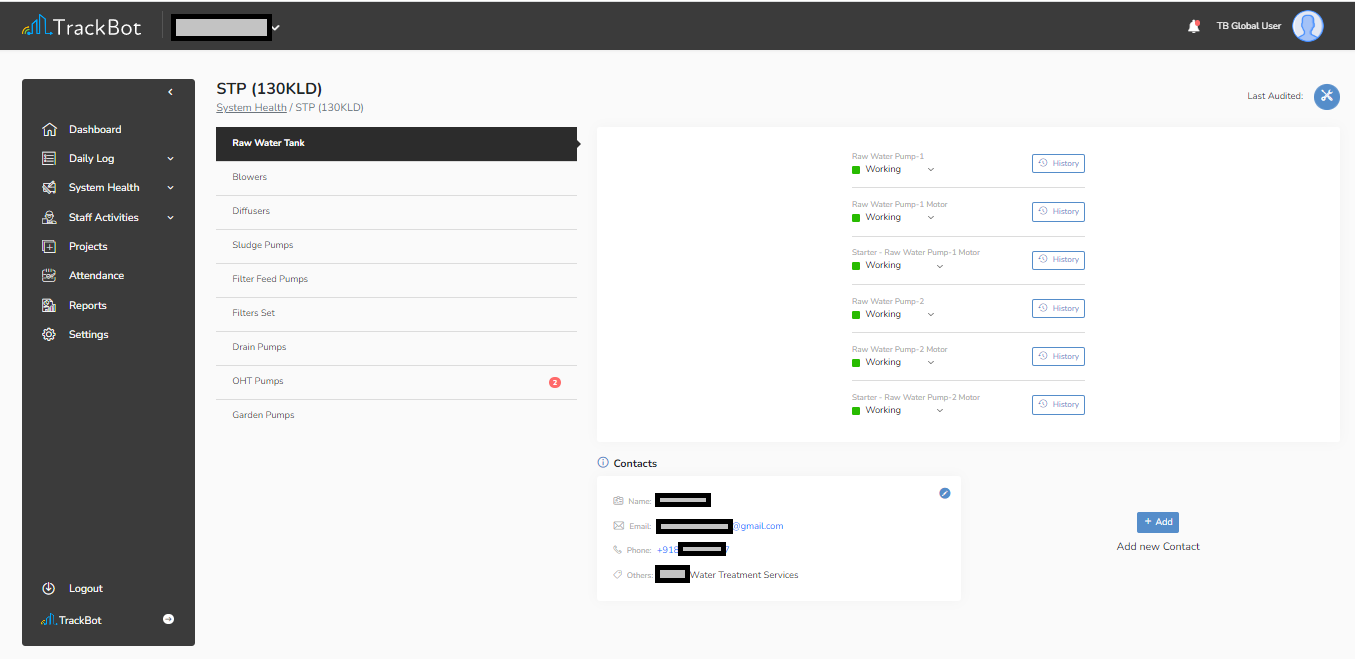This screenshot has height=659, width=1355.
Task: Open the Attendance section
Action: click(x=97, y=275)
